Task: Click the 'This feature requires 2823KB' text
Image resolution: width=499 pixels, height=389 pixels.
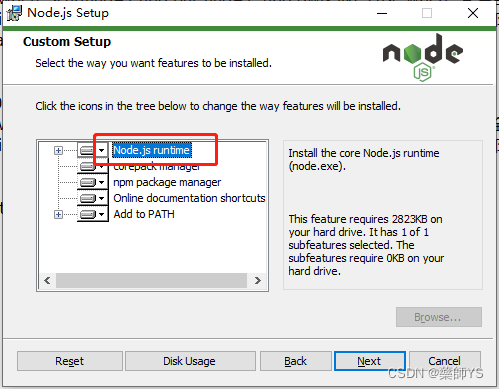Action: coord(366,245)
